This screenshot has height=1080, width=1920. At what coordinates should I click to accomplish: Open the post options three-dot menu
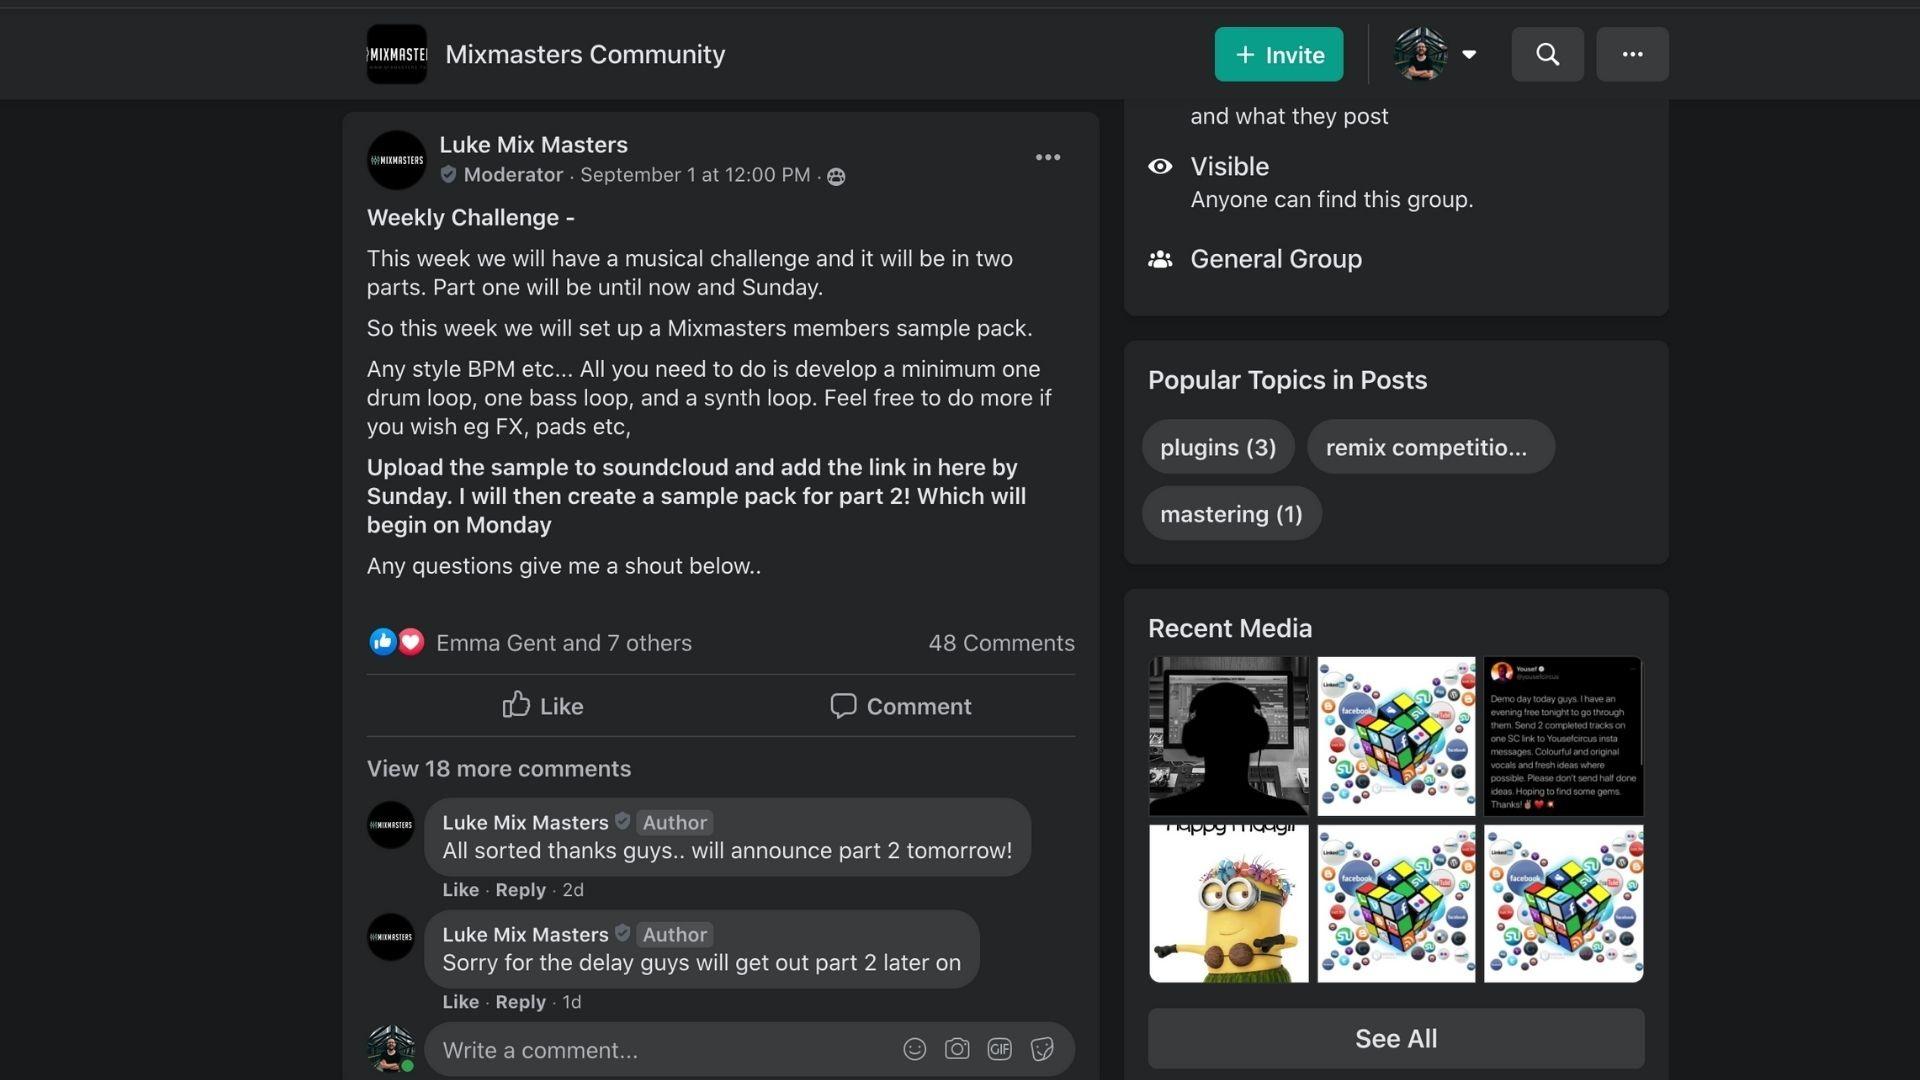pos(1047,157)
